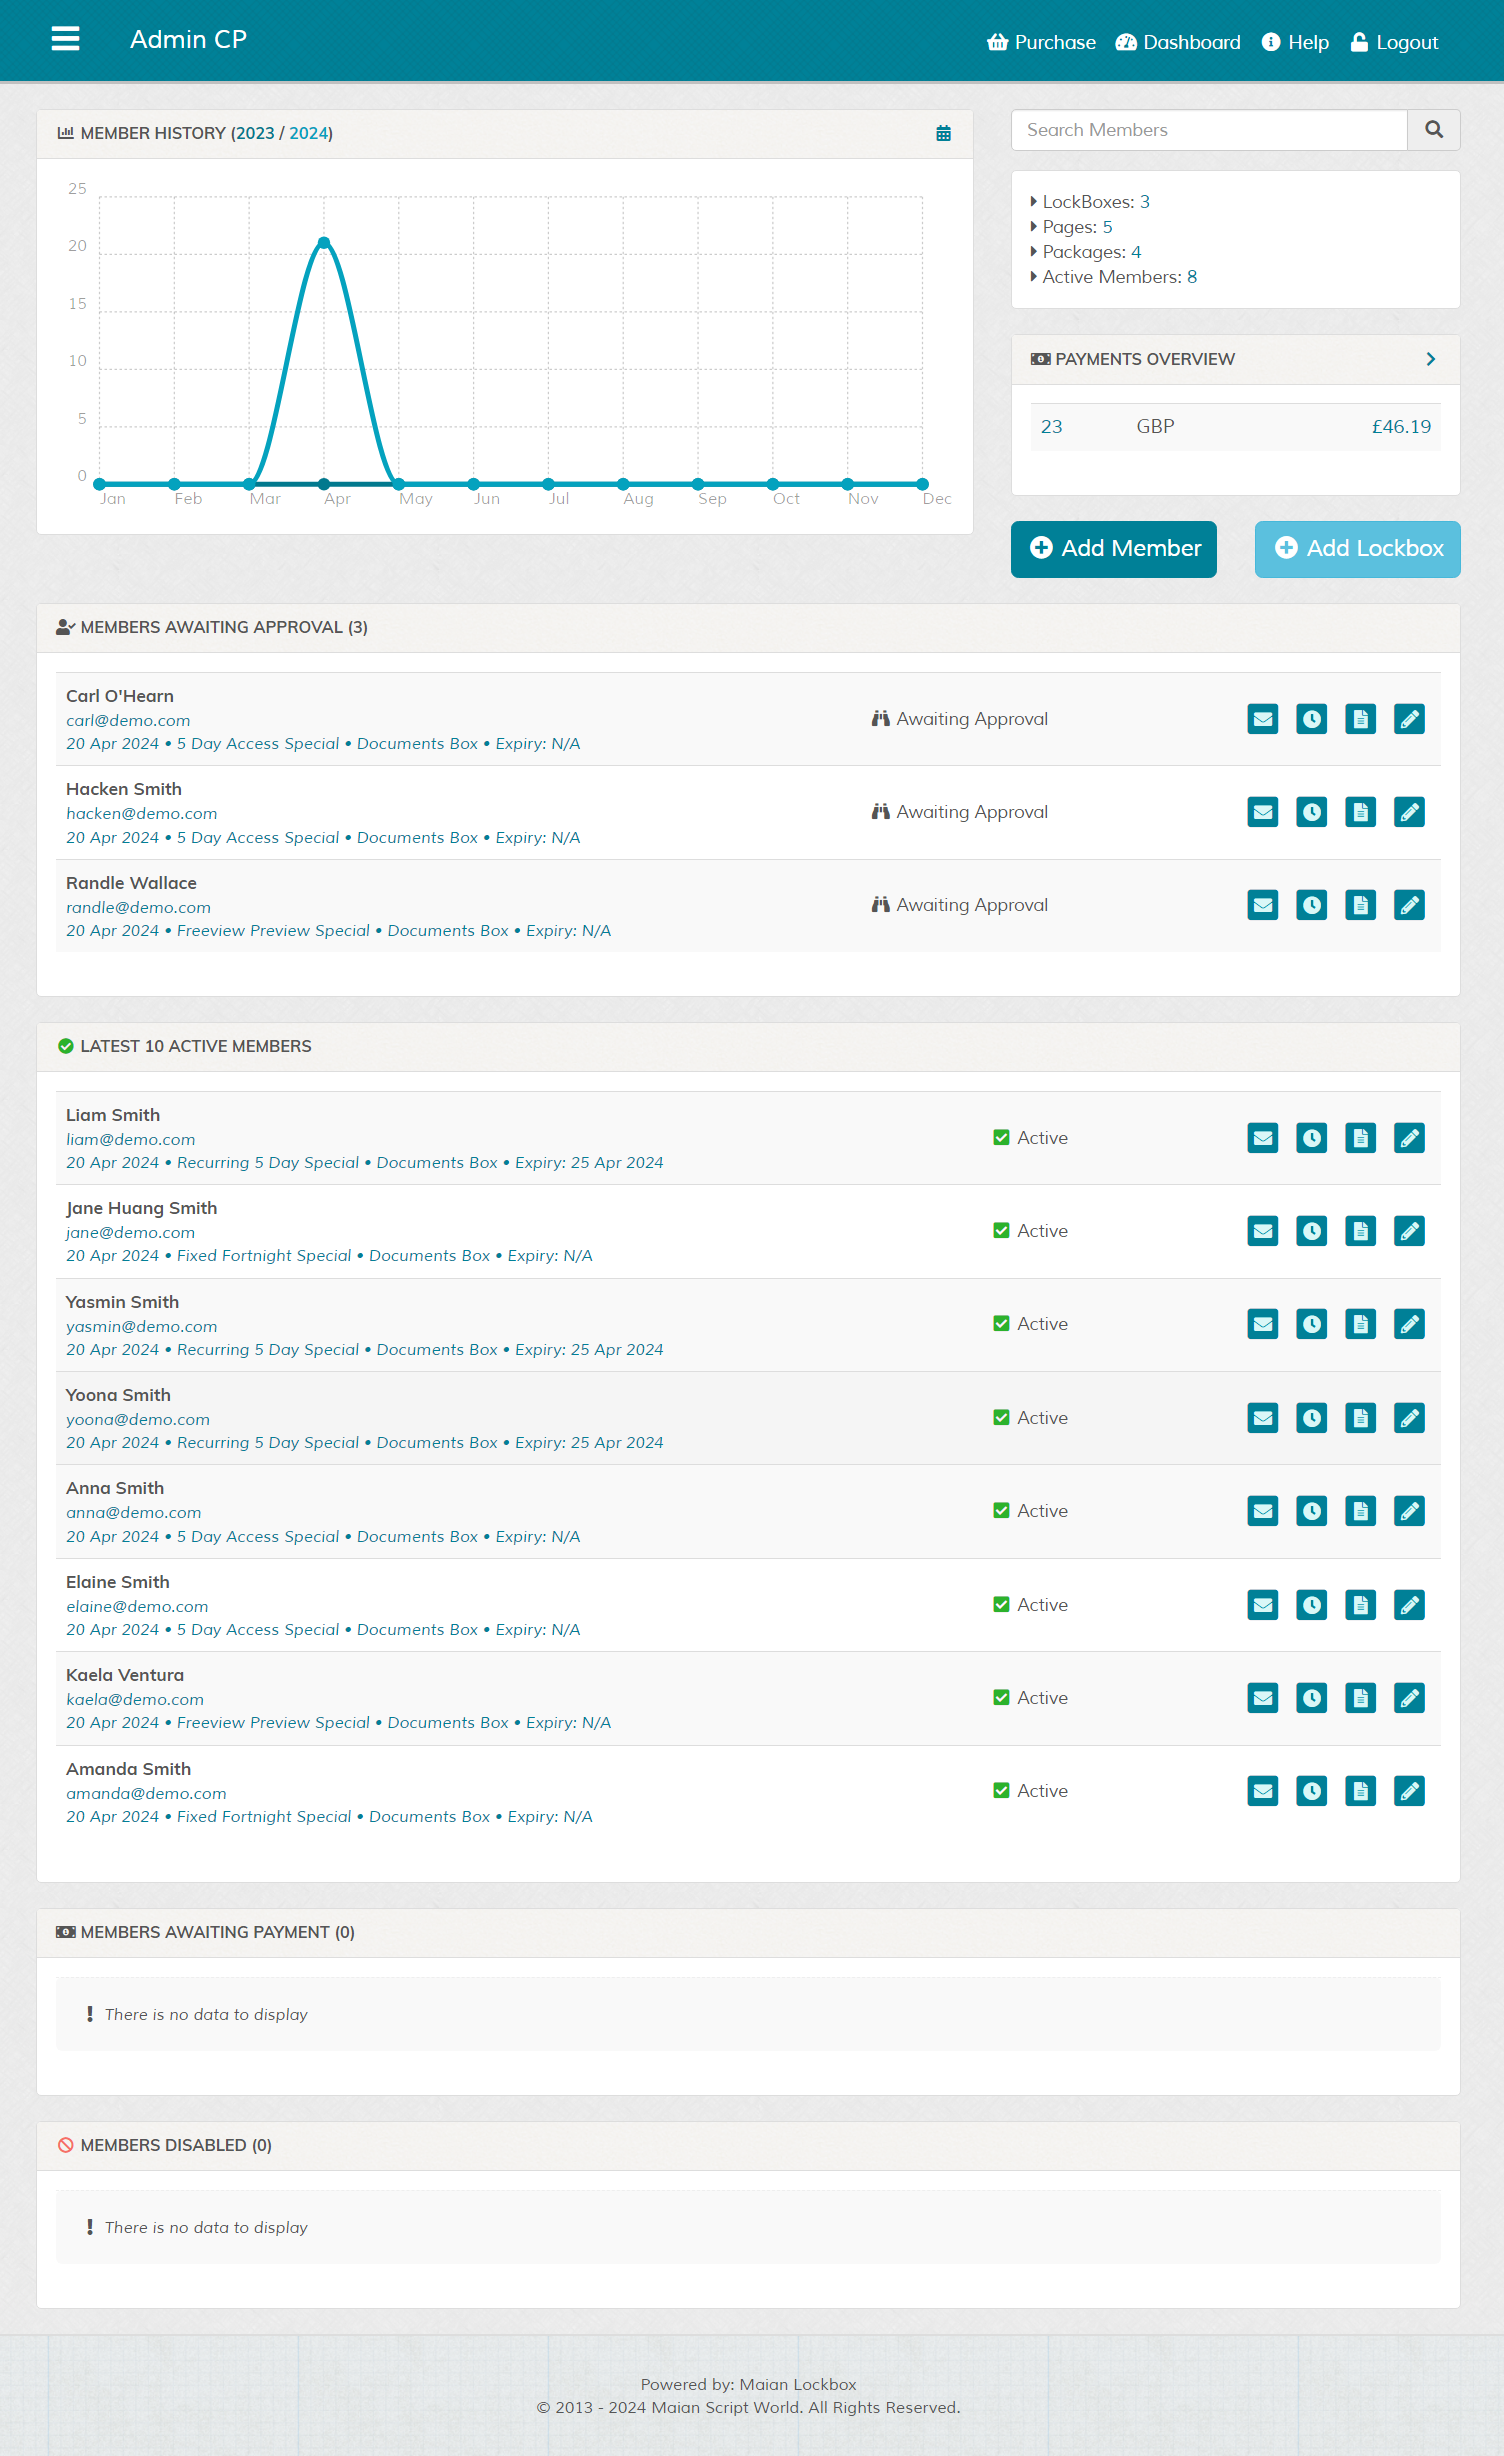Click Active checkmark for Anna Smith
The height and width of the screenshot is (2456, 1504).
[1001, 1511]
